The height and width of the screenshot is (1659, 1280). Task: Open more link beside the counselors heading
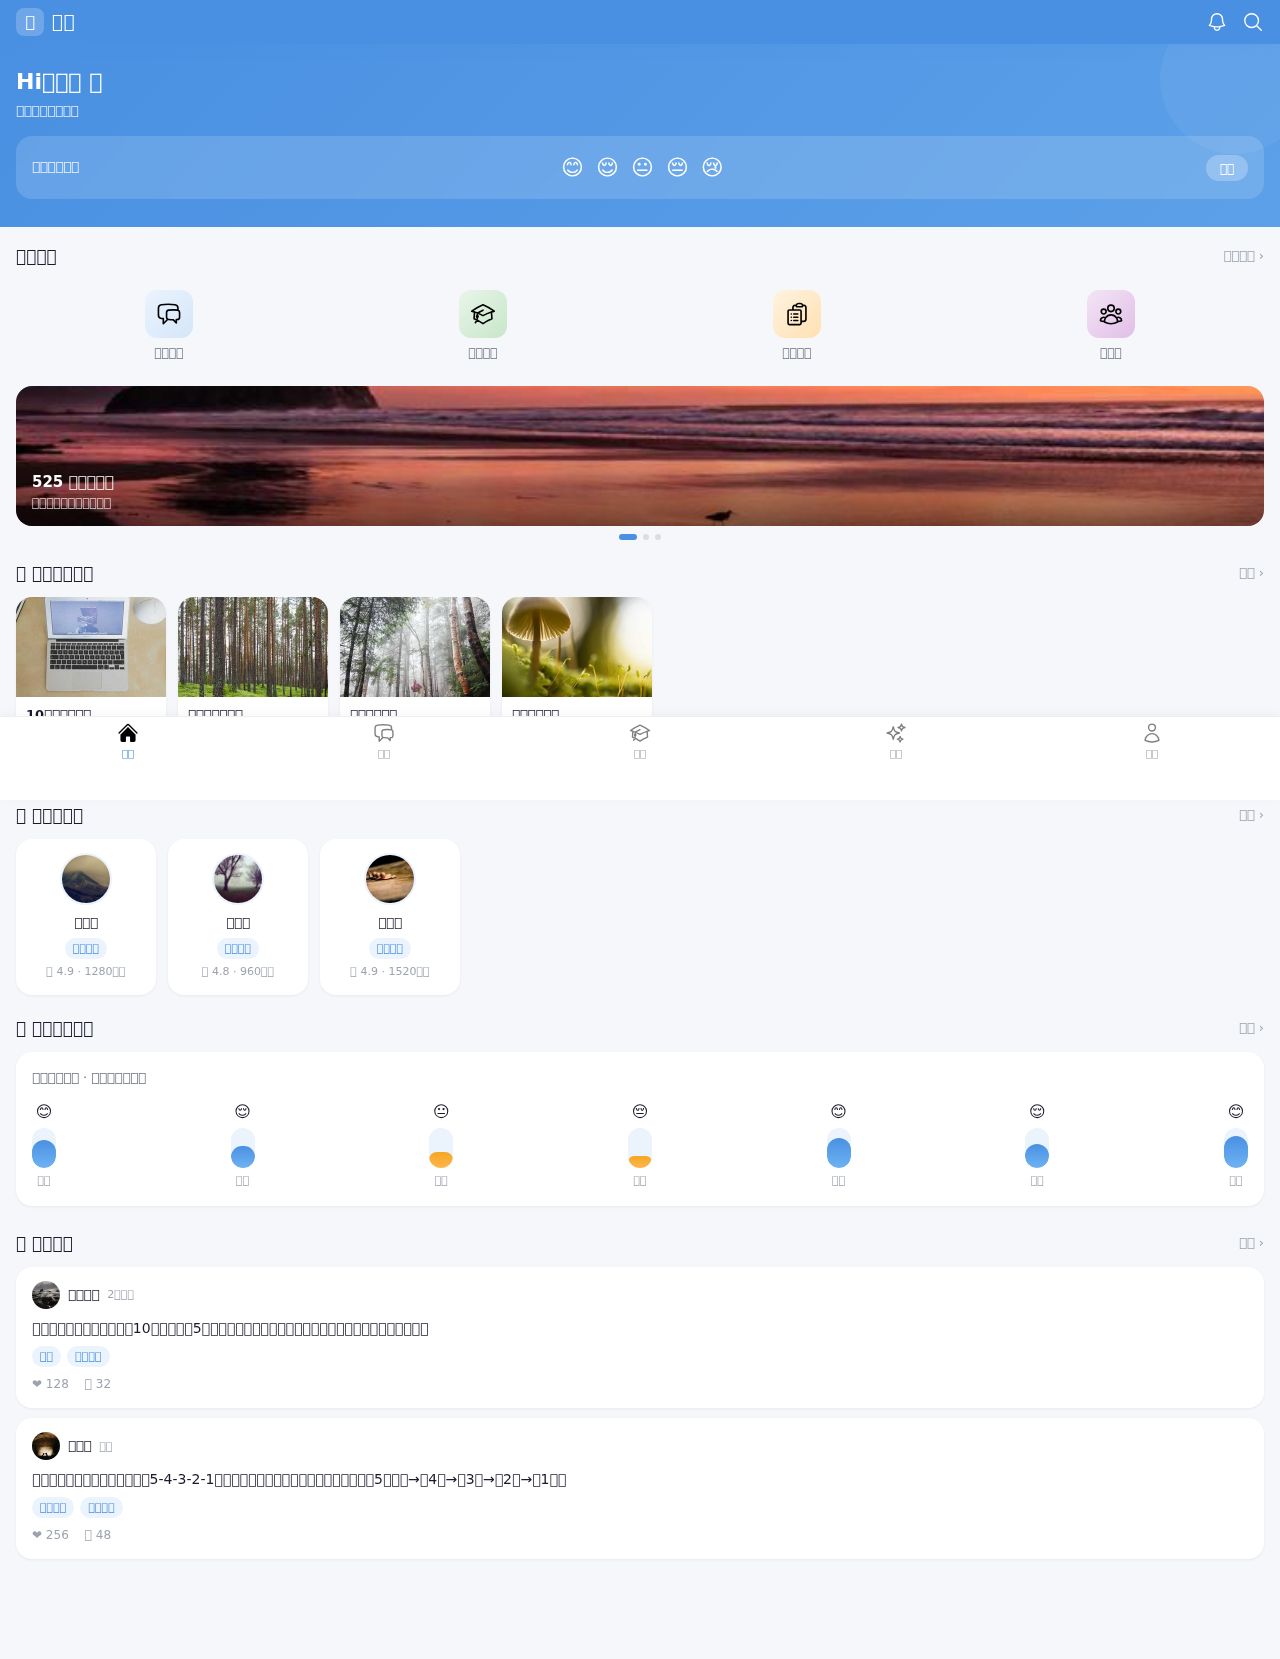(1251, 815)
